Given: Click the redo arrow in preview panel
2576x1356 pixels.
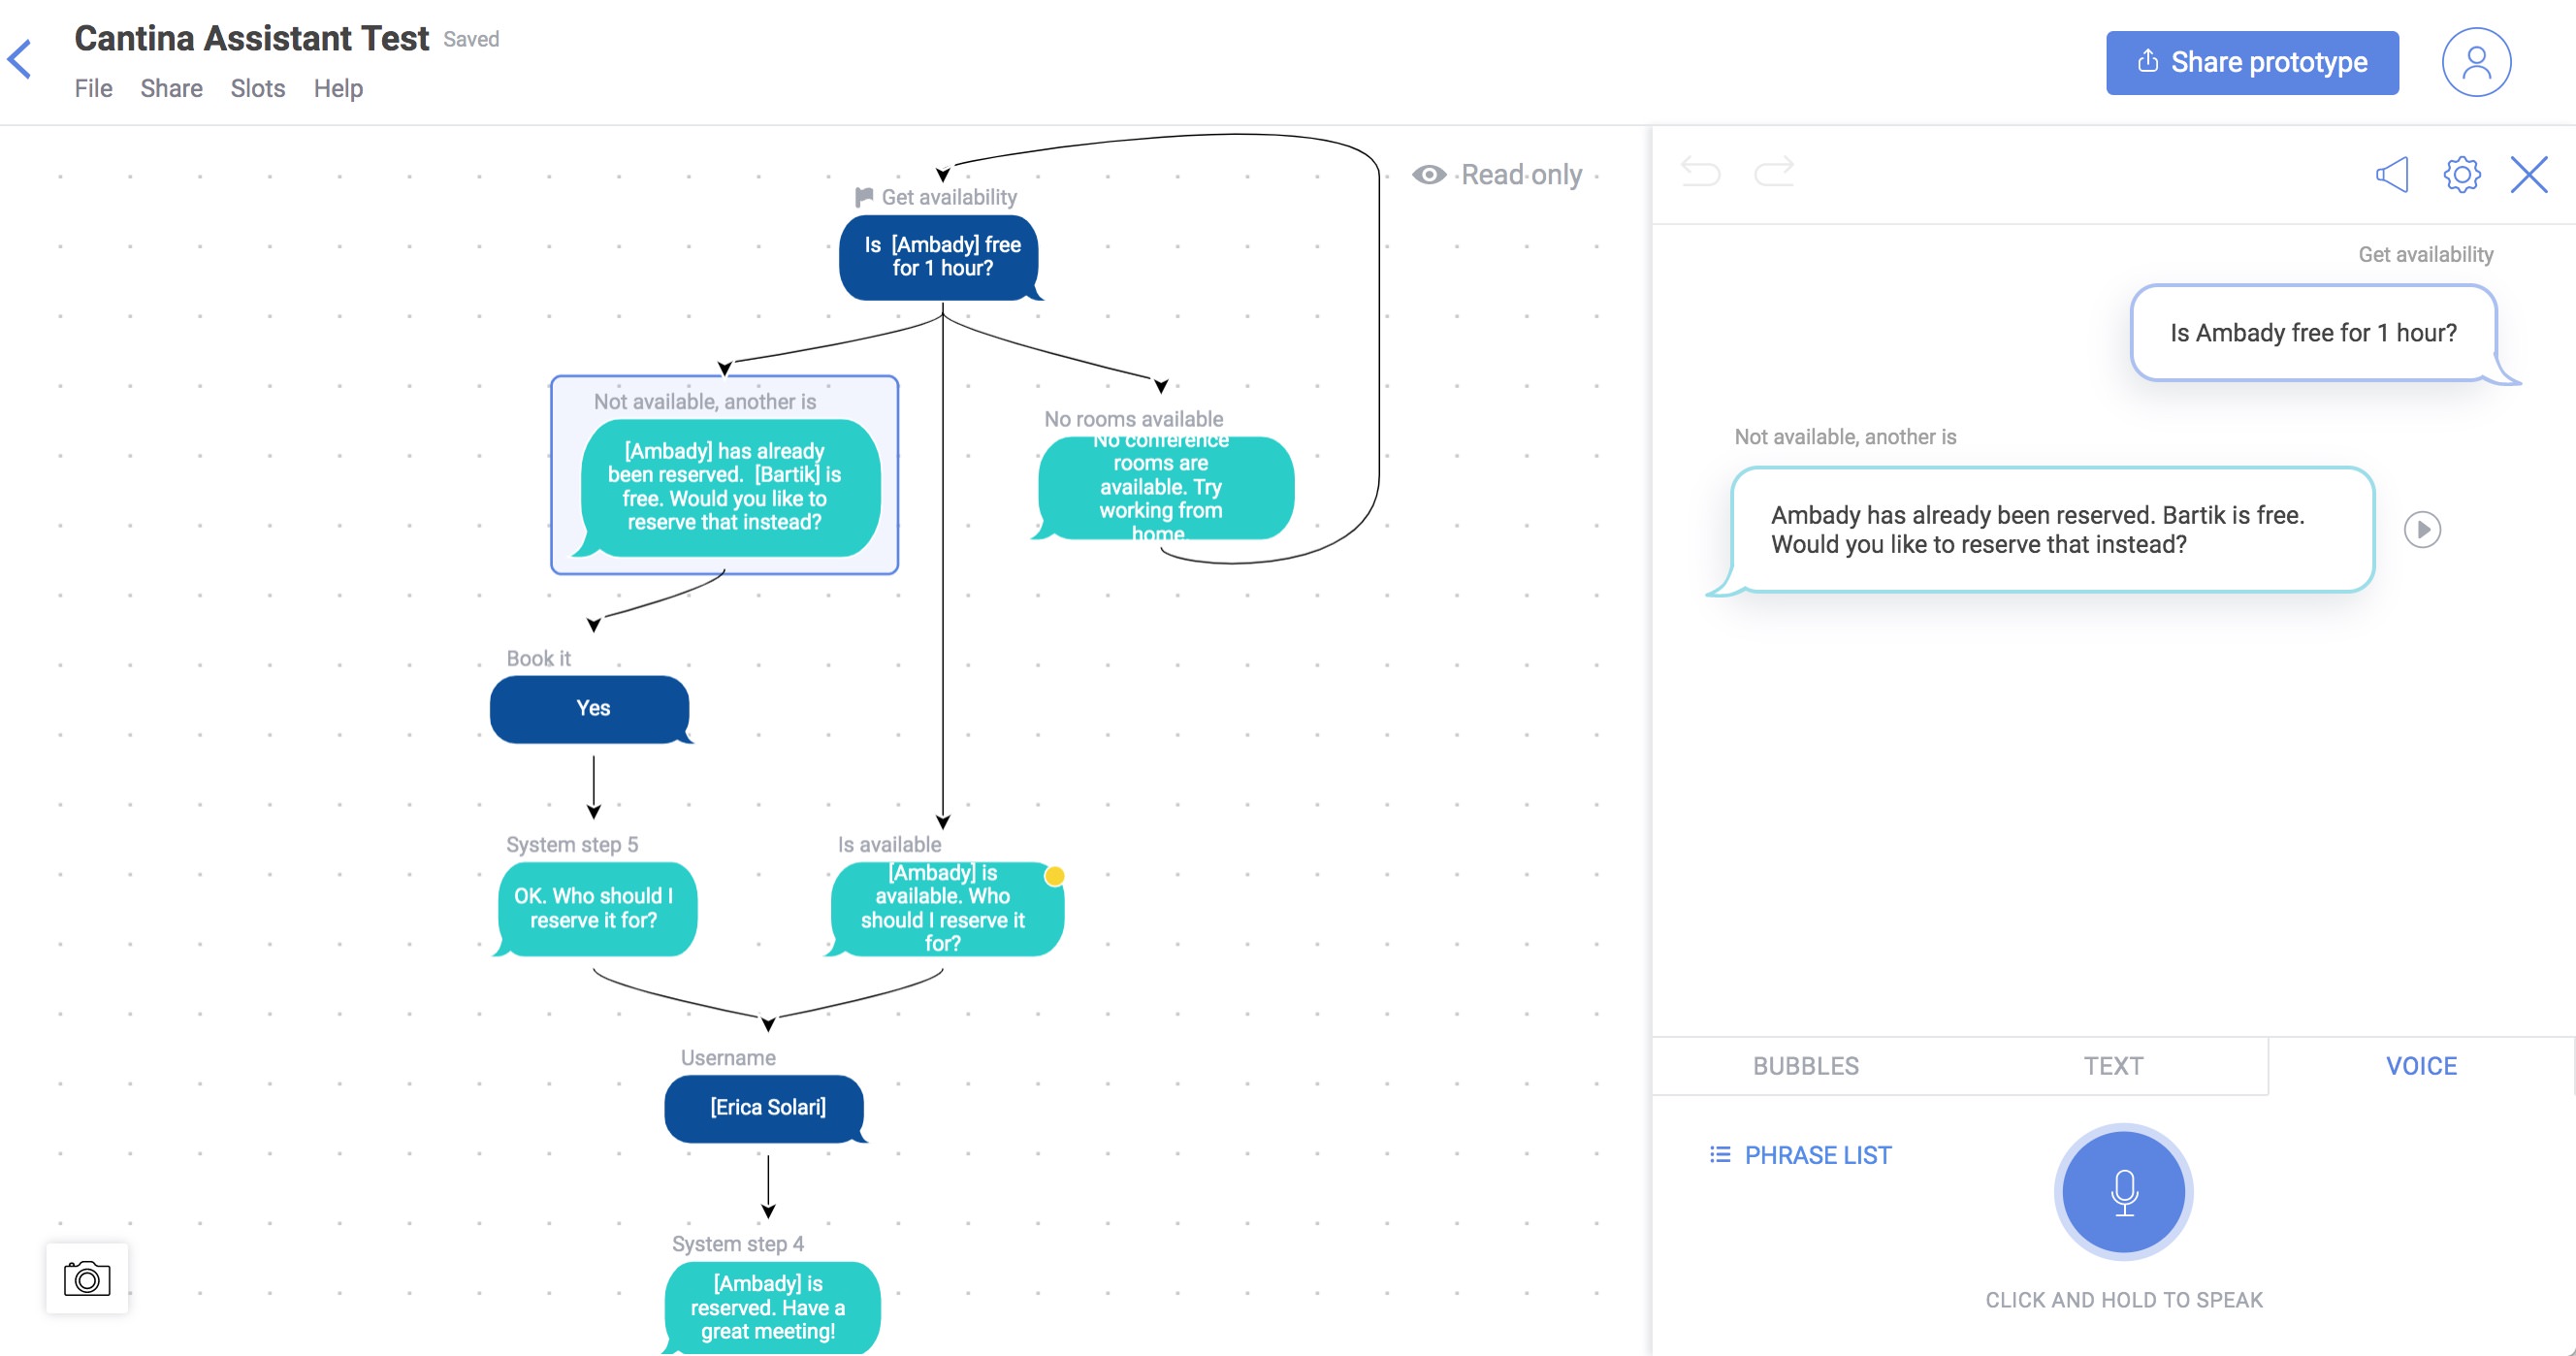Looking at the screenshot, I should [1774, 173].
